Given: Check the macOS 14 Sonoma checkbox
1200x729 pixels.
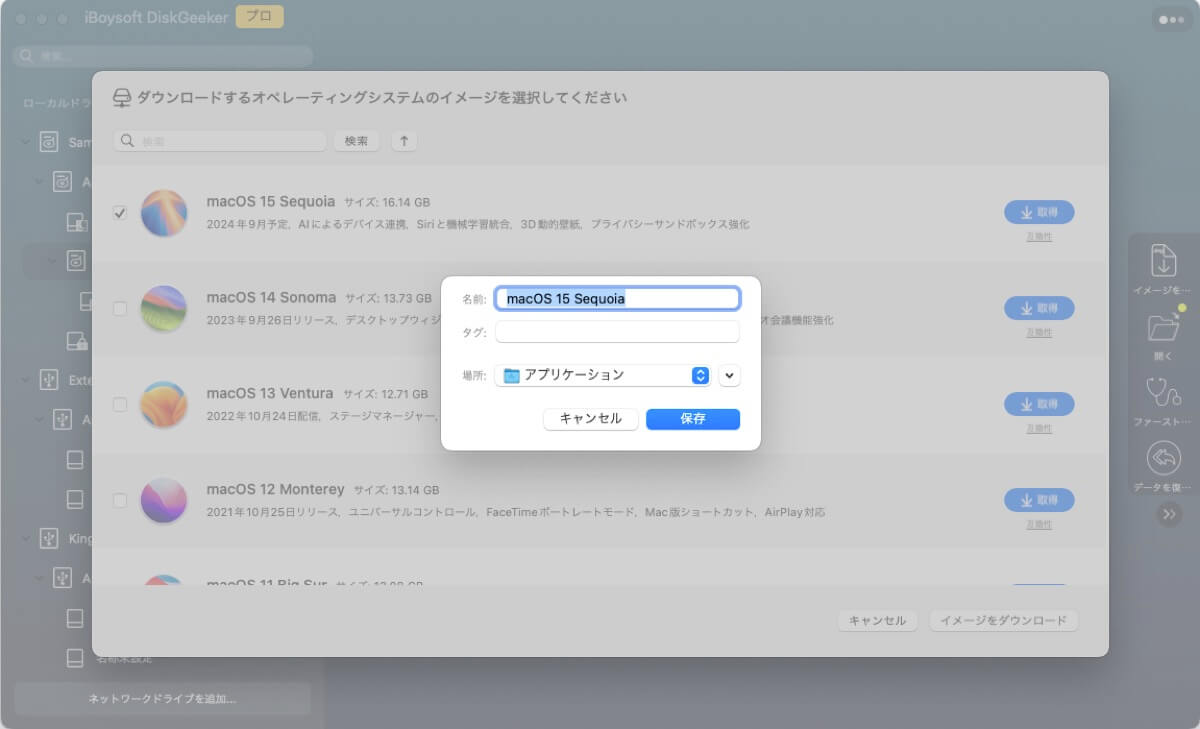Looking at the screenshot, I should click(120, 309).
